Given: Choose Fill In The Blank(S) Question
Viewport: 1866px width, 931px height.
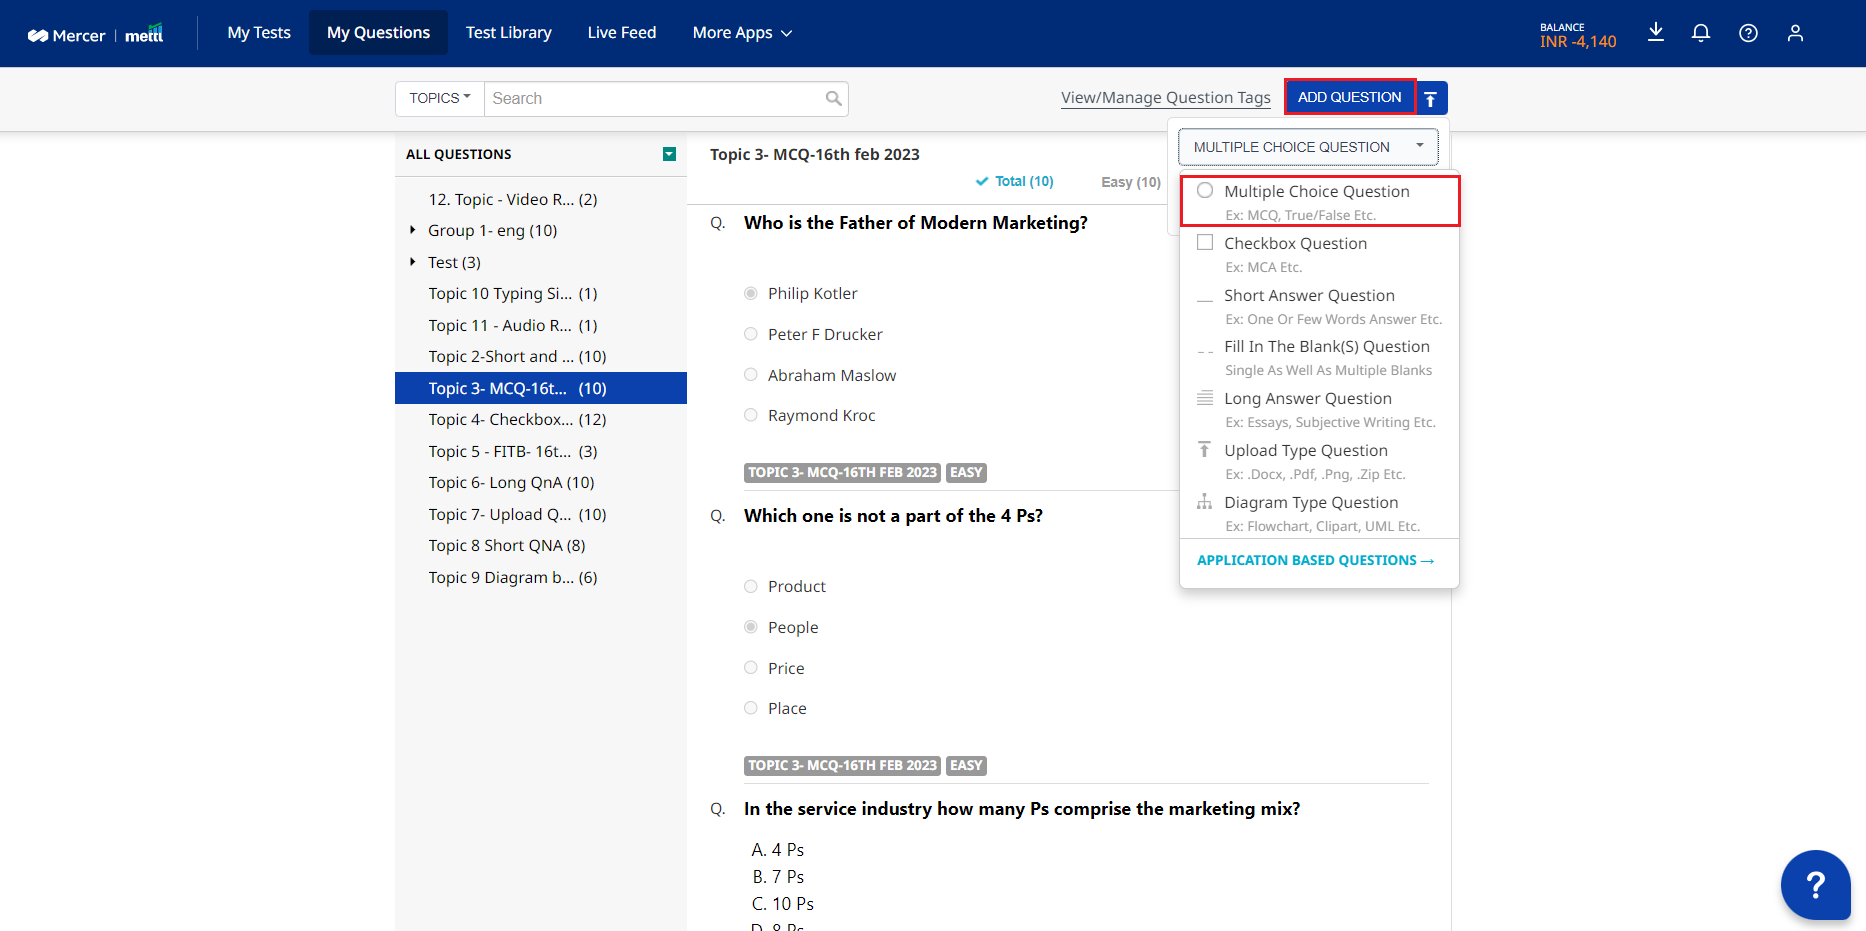Looking at the screenshot, I should point(1320,357).
